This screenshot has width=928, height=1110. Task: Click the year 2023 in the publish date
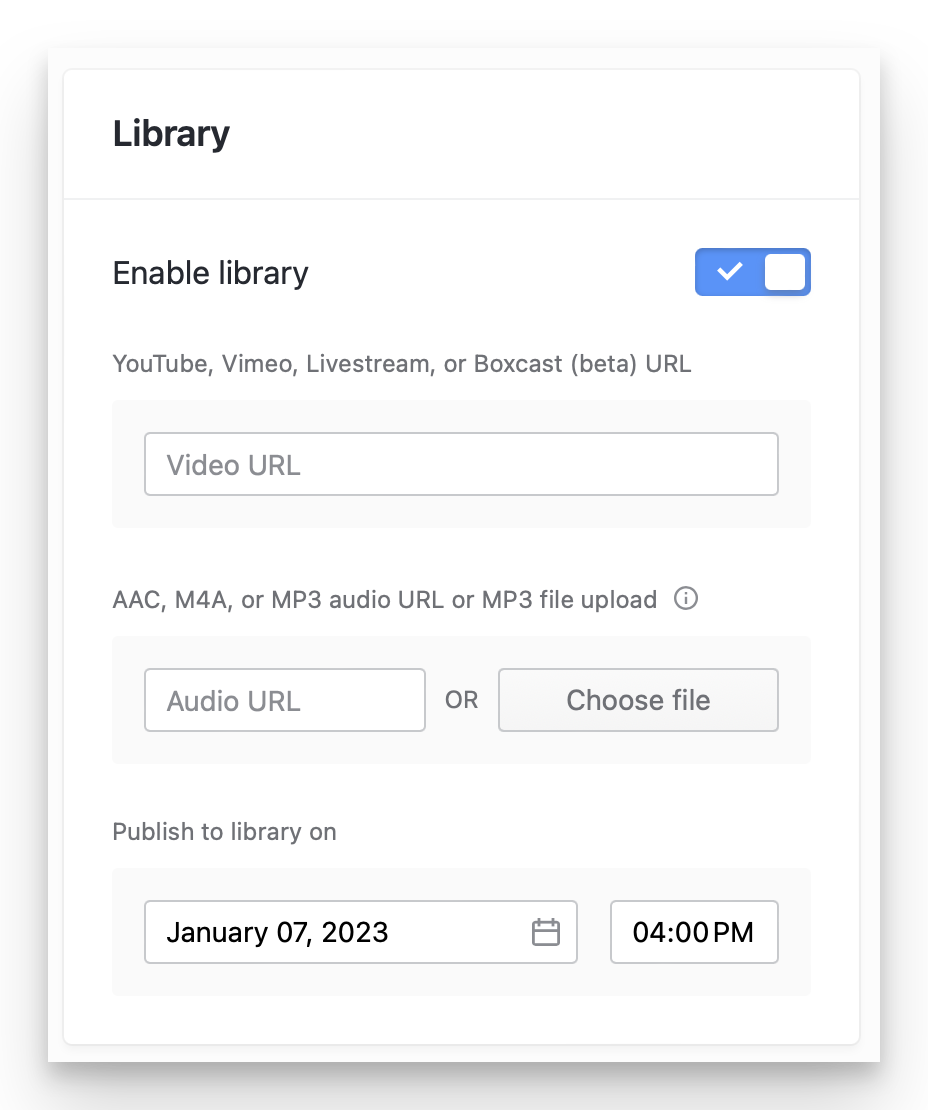coord(356,933)
